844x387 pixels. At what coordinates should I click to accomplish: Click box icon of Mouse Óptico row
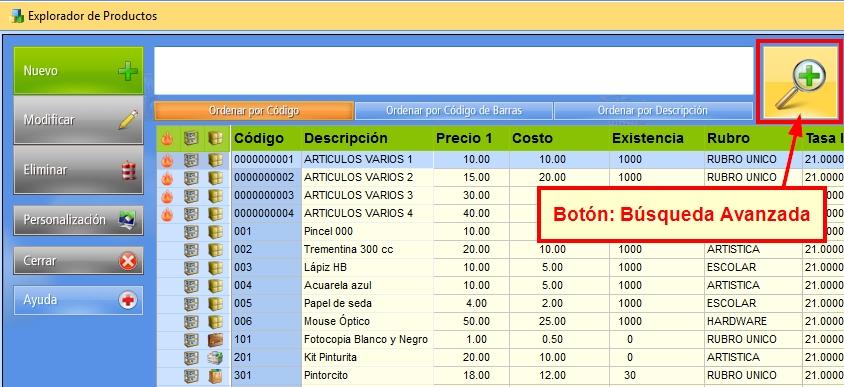click(215, 322)
